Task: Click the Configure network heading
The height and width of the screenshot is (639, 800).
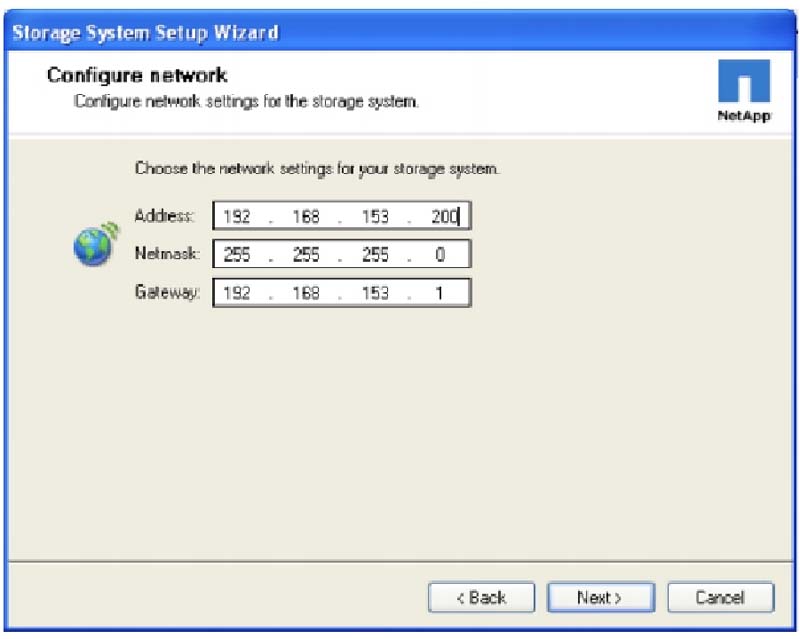Action: [137, 76]
